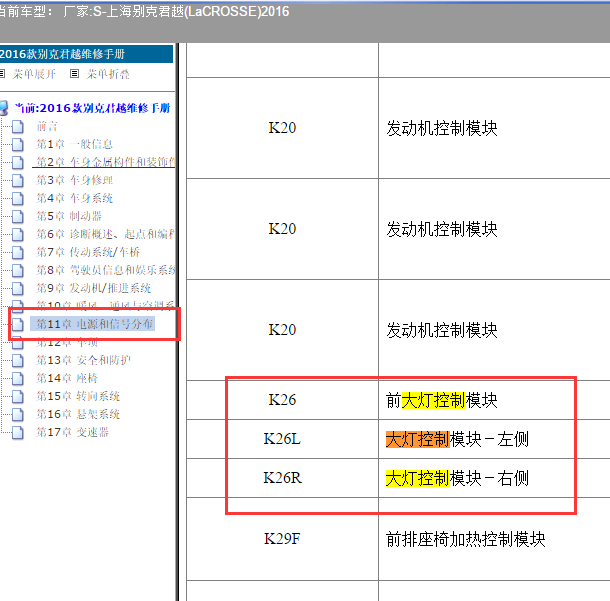Click the page icon for 第11章 电源和信号分布
This screenshot has height=601, width=610.
18,324
